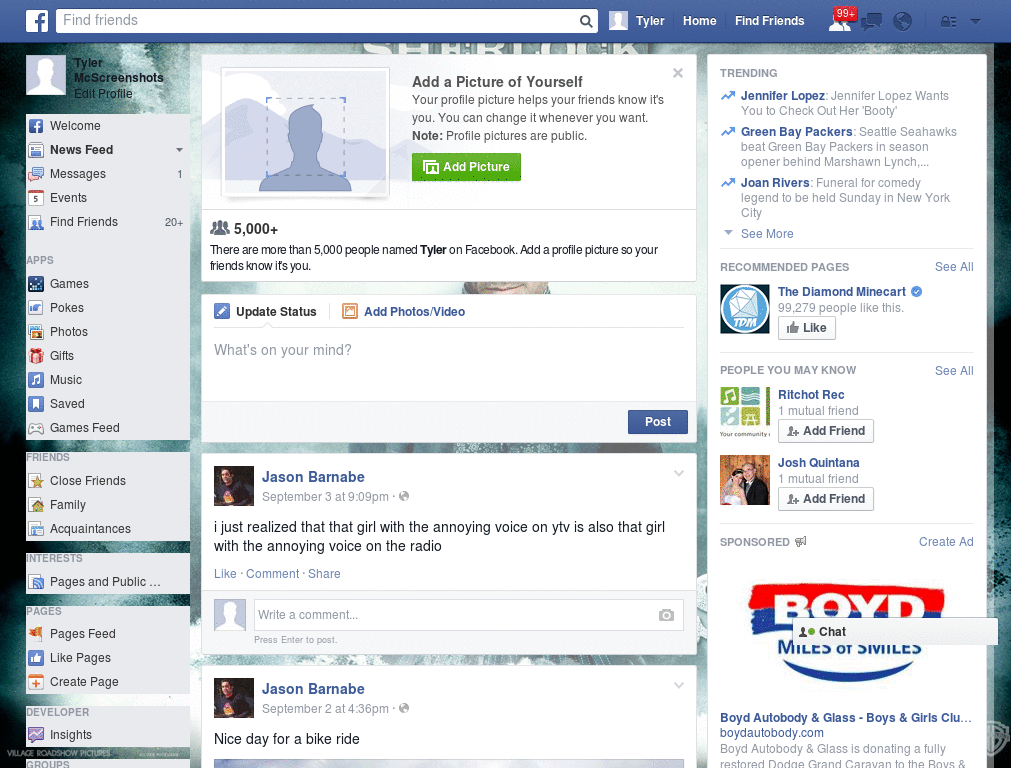Click See All for People You May Know
Viewport: 1024px width, 768px height.
point(954,371)
